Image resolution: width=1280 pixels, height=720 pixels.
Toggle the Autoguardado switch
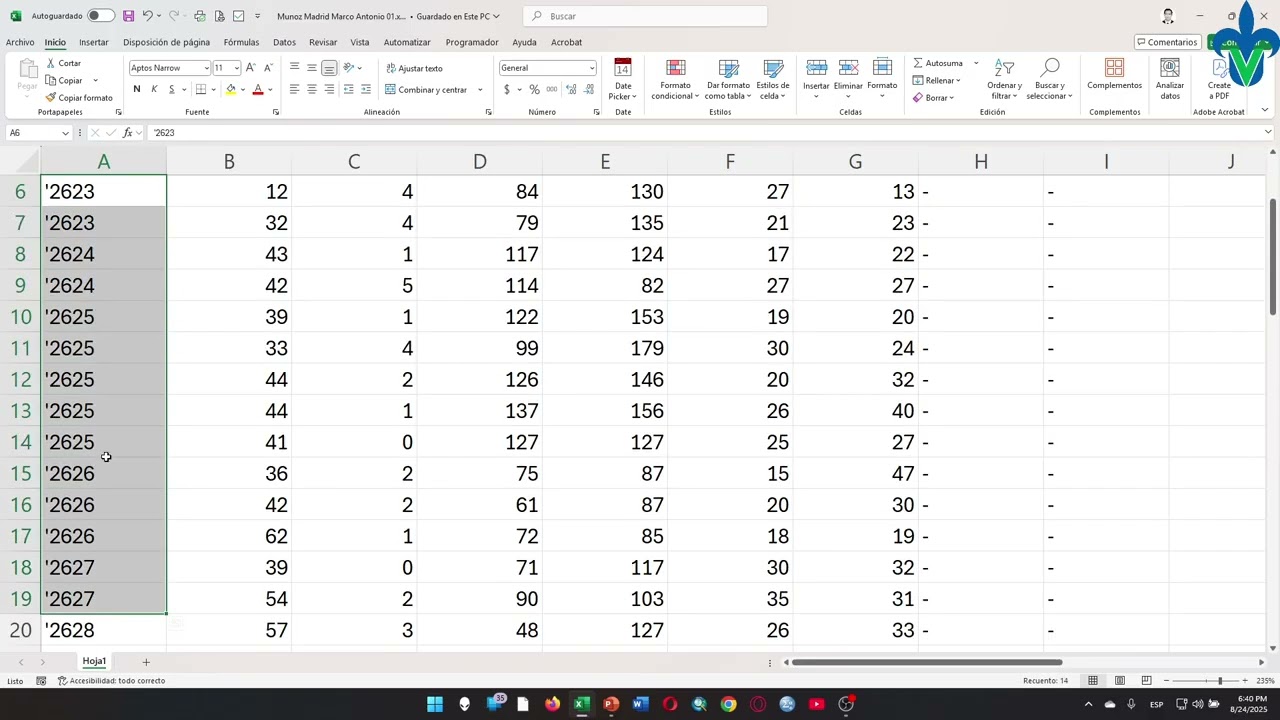[101, 16]
